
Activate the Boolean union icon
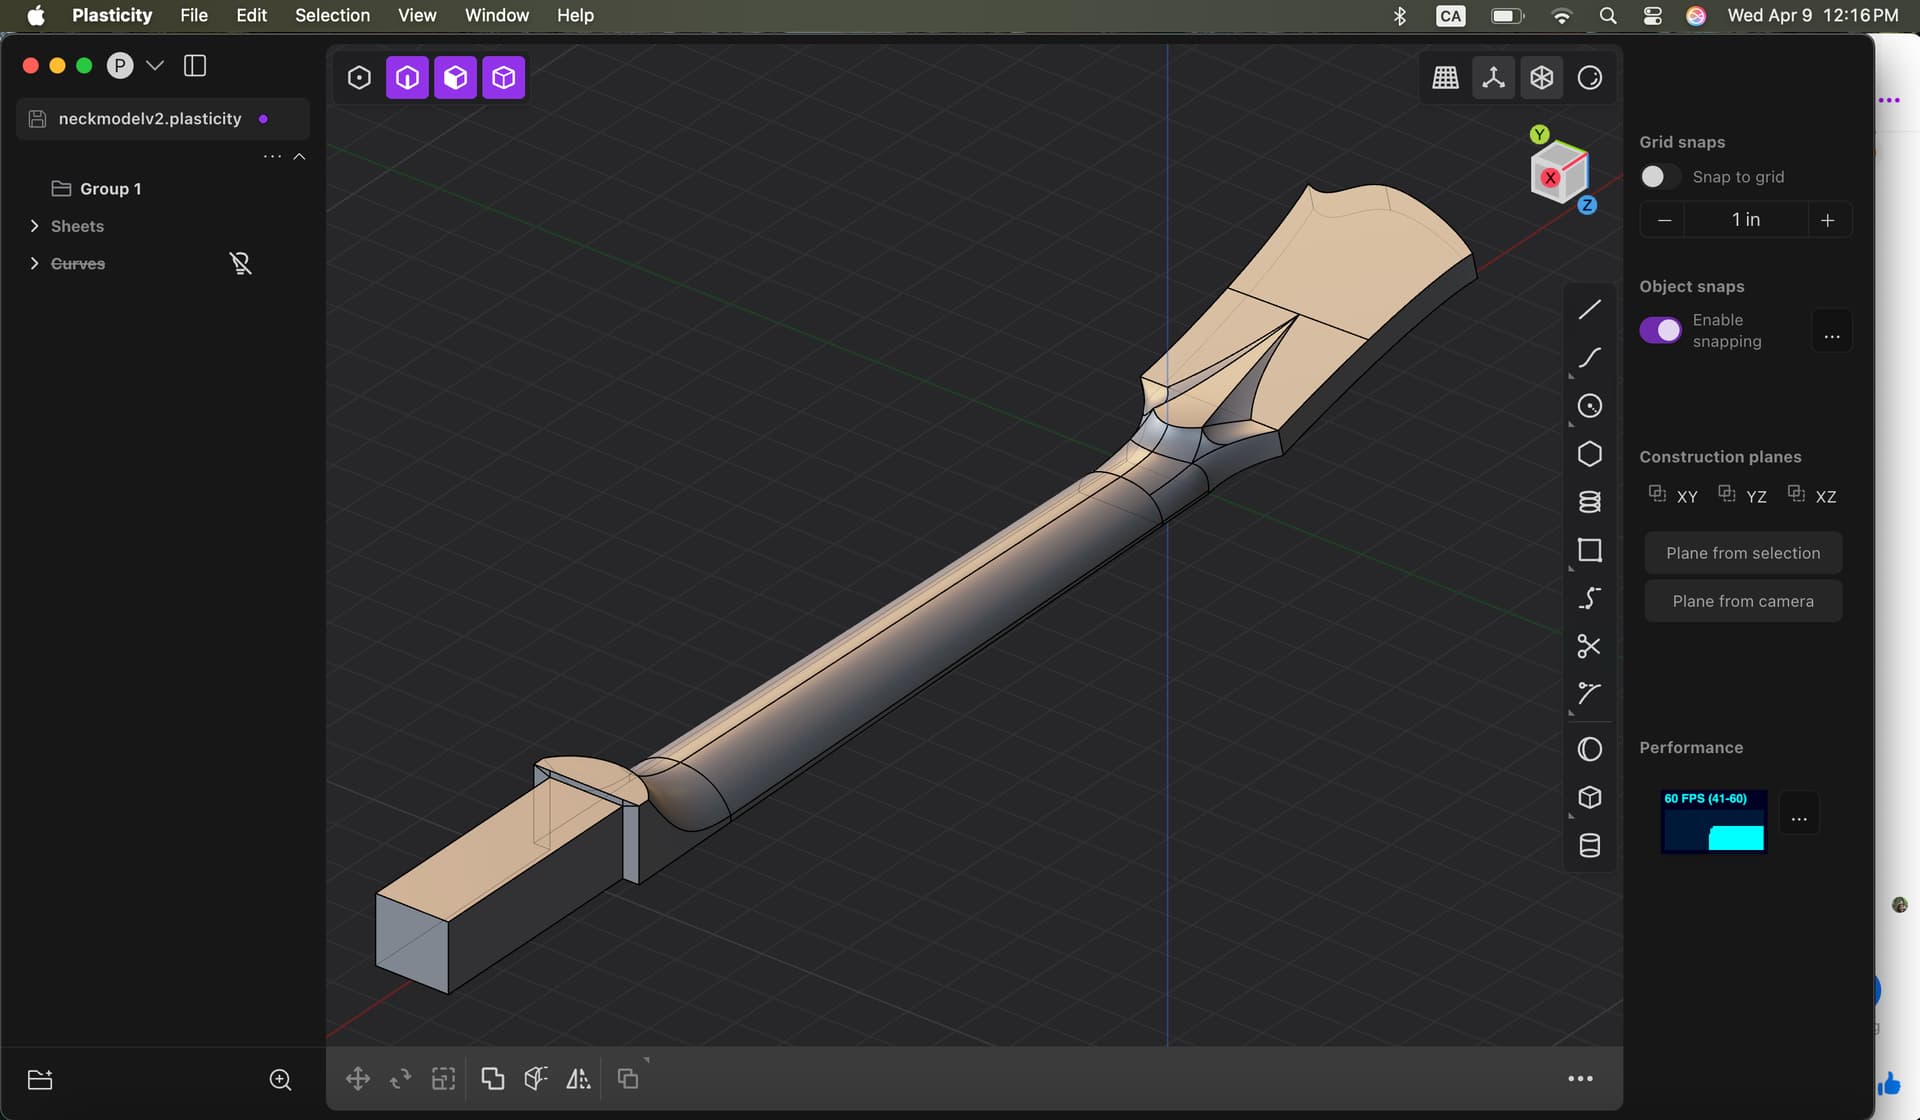click(493, 1079)
